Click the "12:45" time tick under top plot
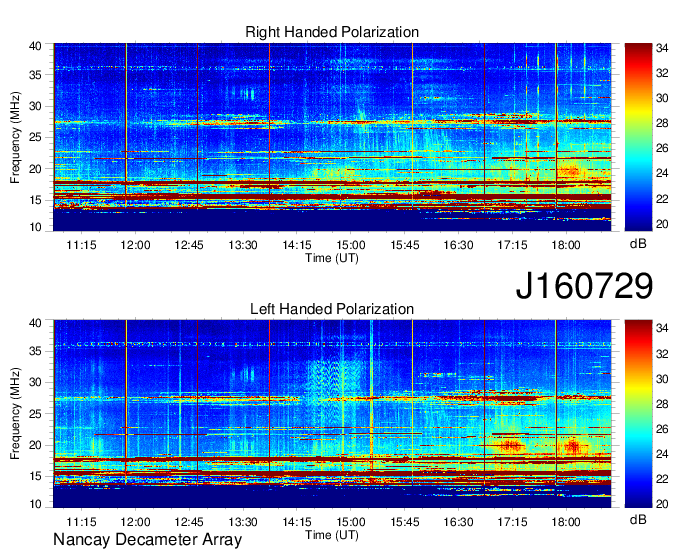680x552 pixels. click(x=189, y=245)
